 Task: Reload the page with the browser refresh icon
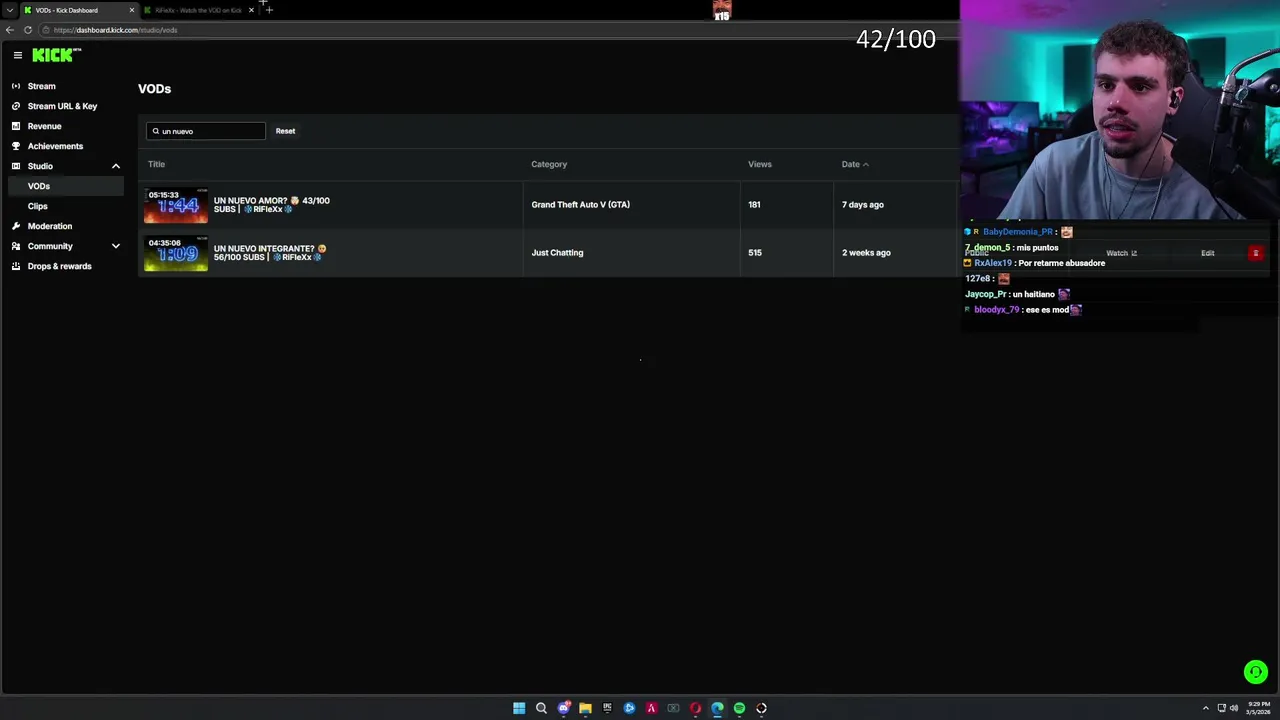(x=28, y=30)
